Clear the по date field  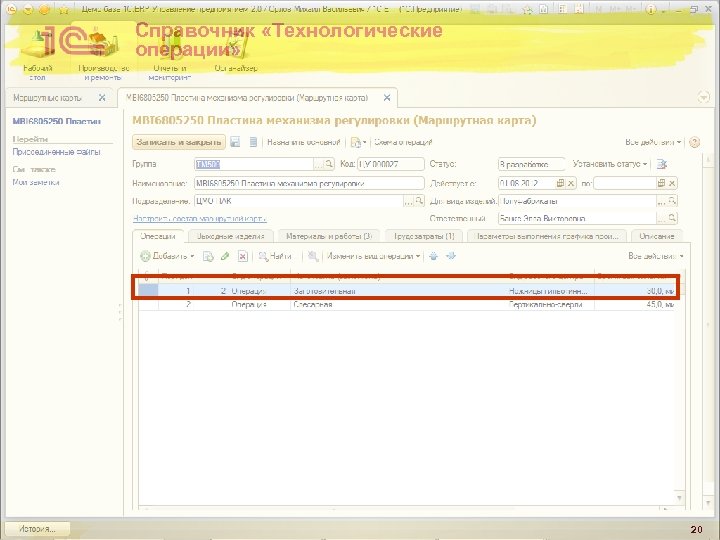672,183
